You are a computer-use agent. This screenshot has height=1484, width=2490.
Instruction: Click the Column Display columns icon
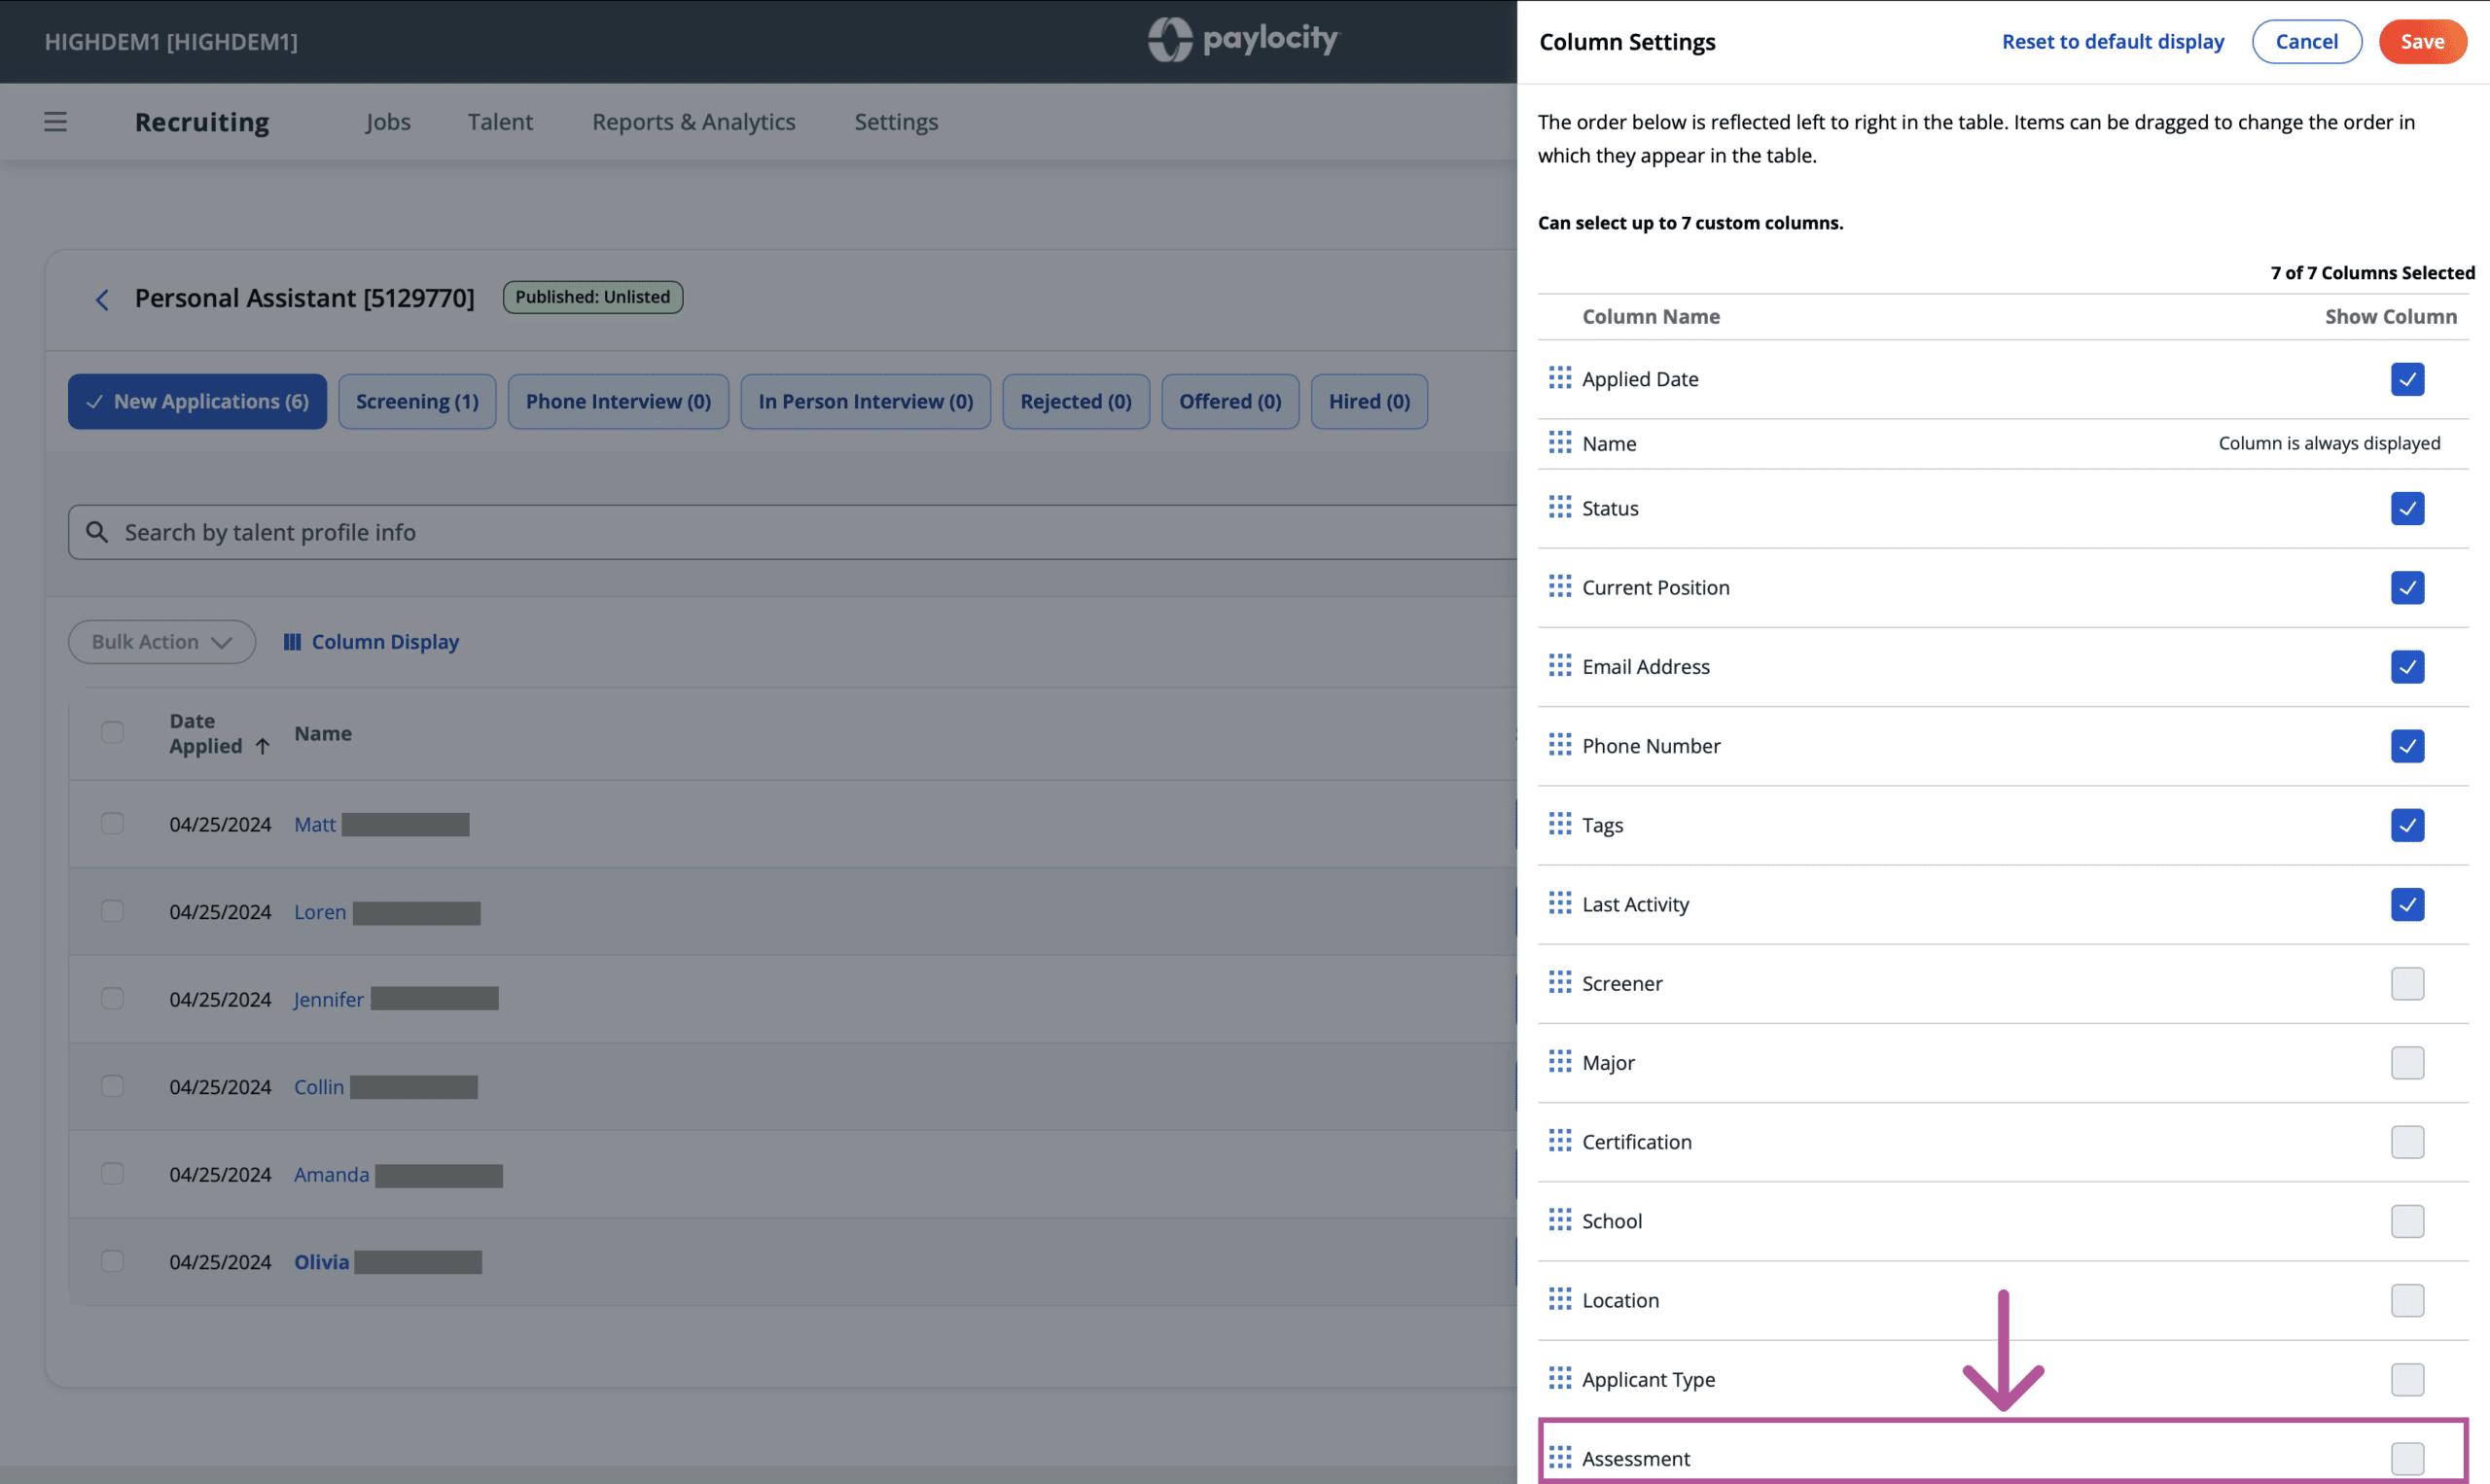point(292,642)
